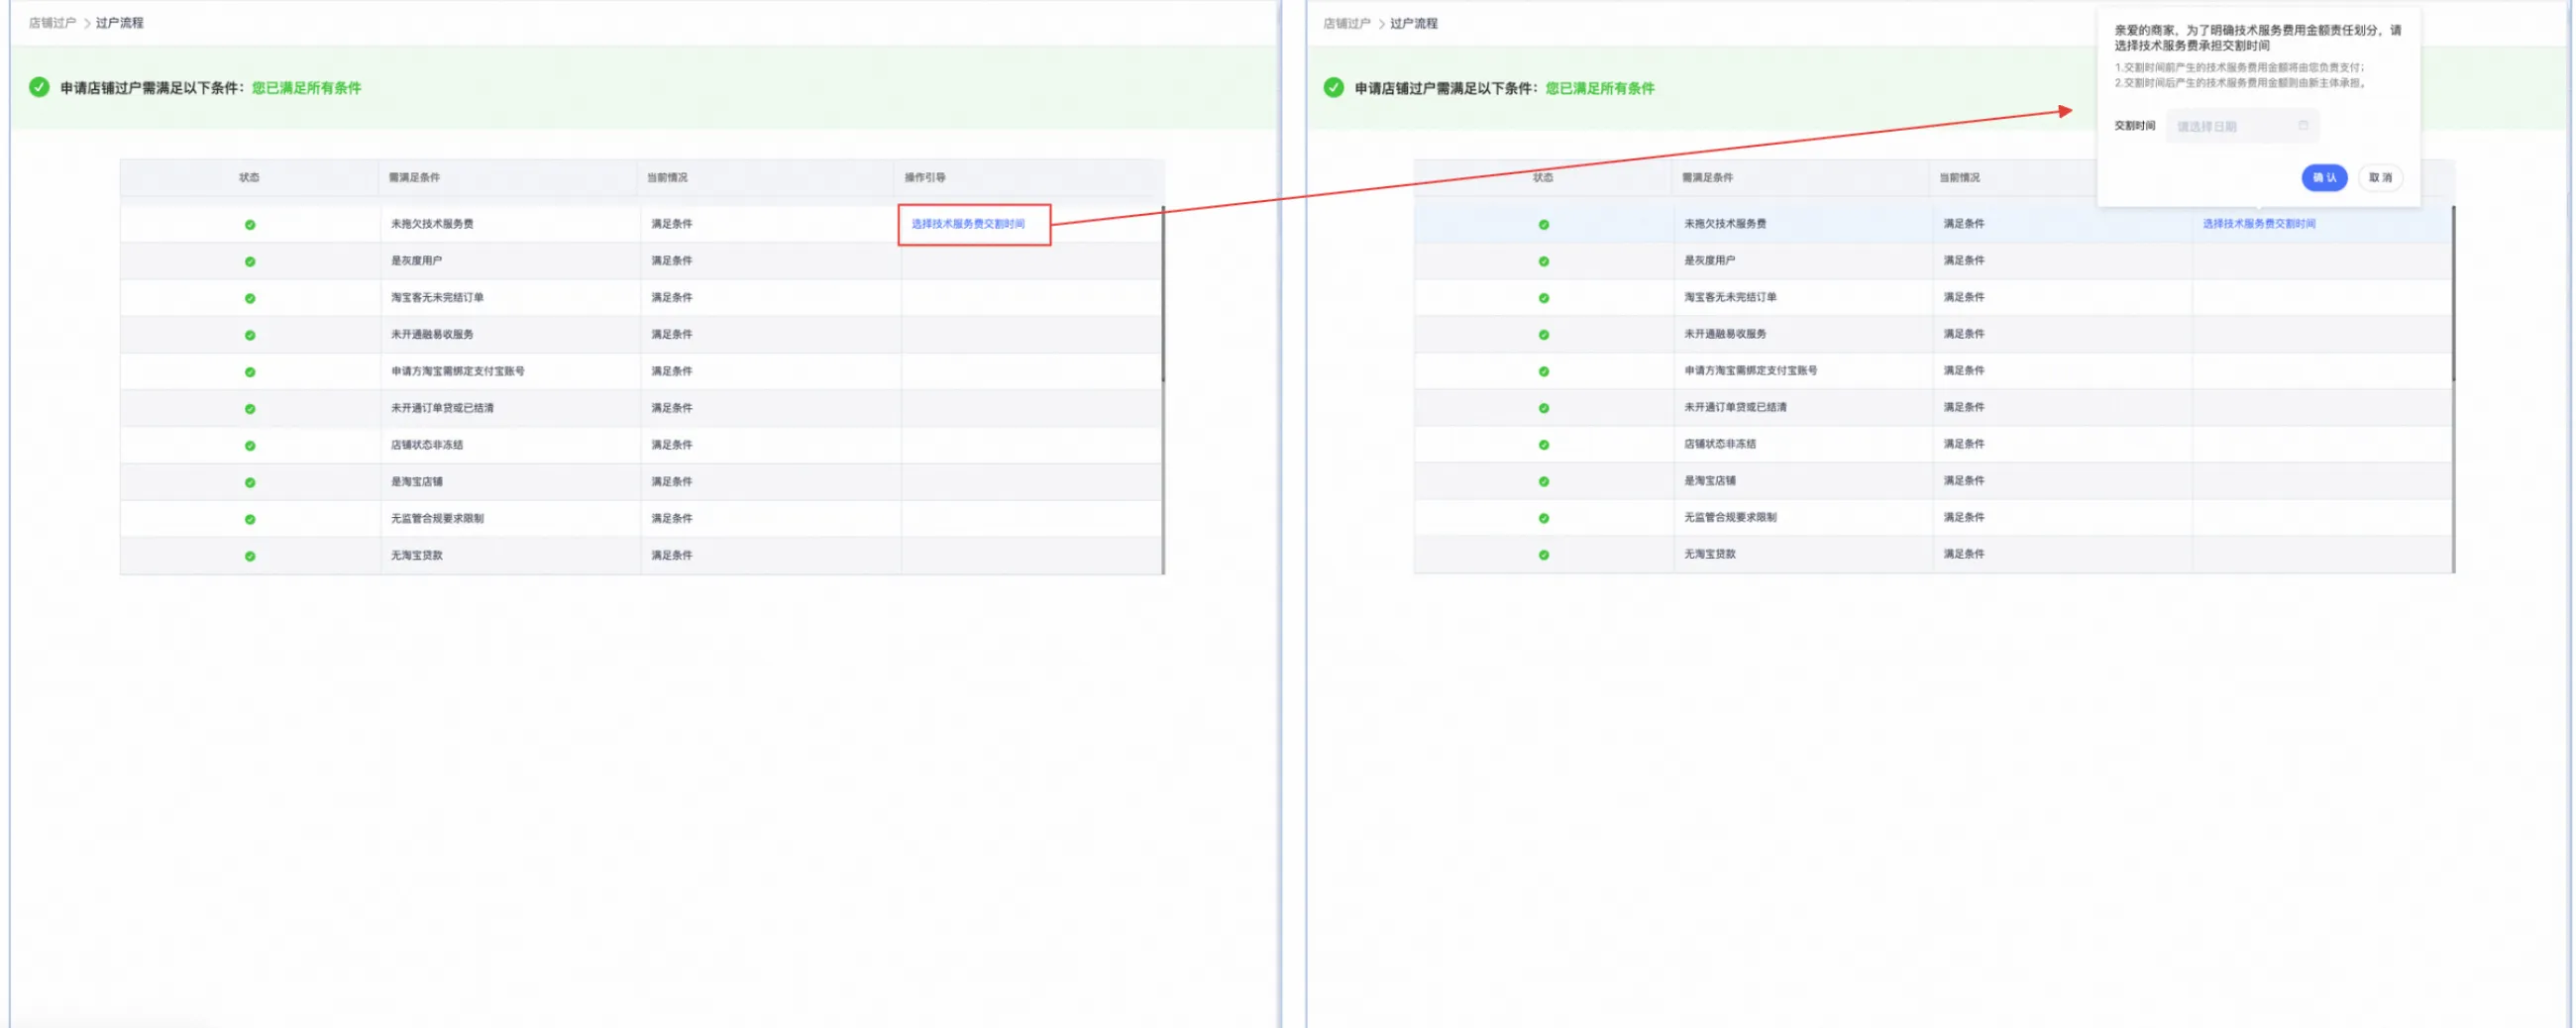Click left table's vertical scrollbar thumb
The height and width of the screenshot is (1028, 2576).
tap(1162, 293)
